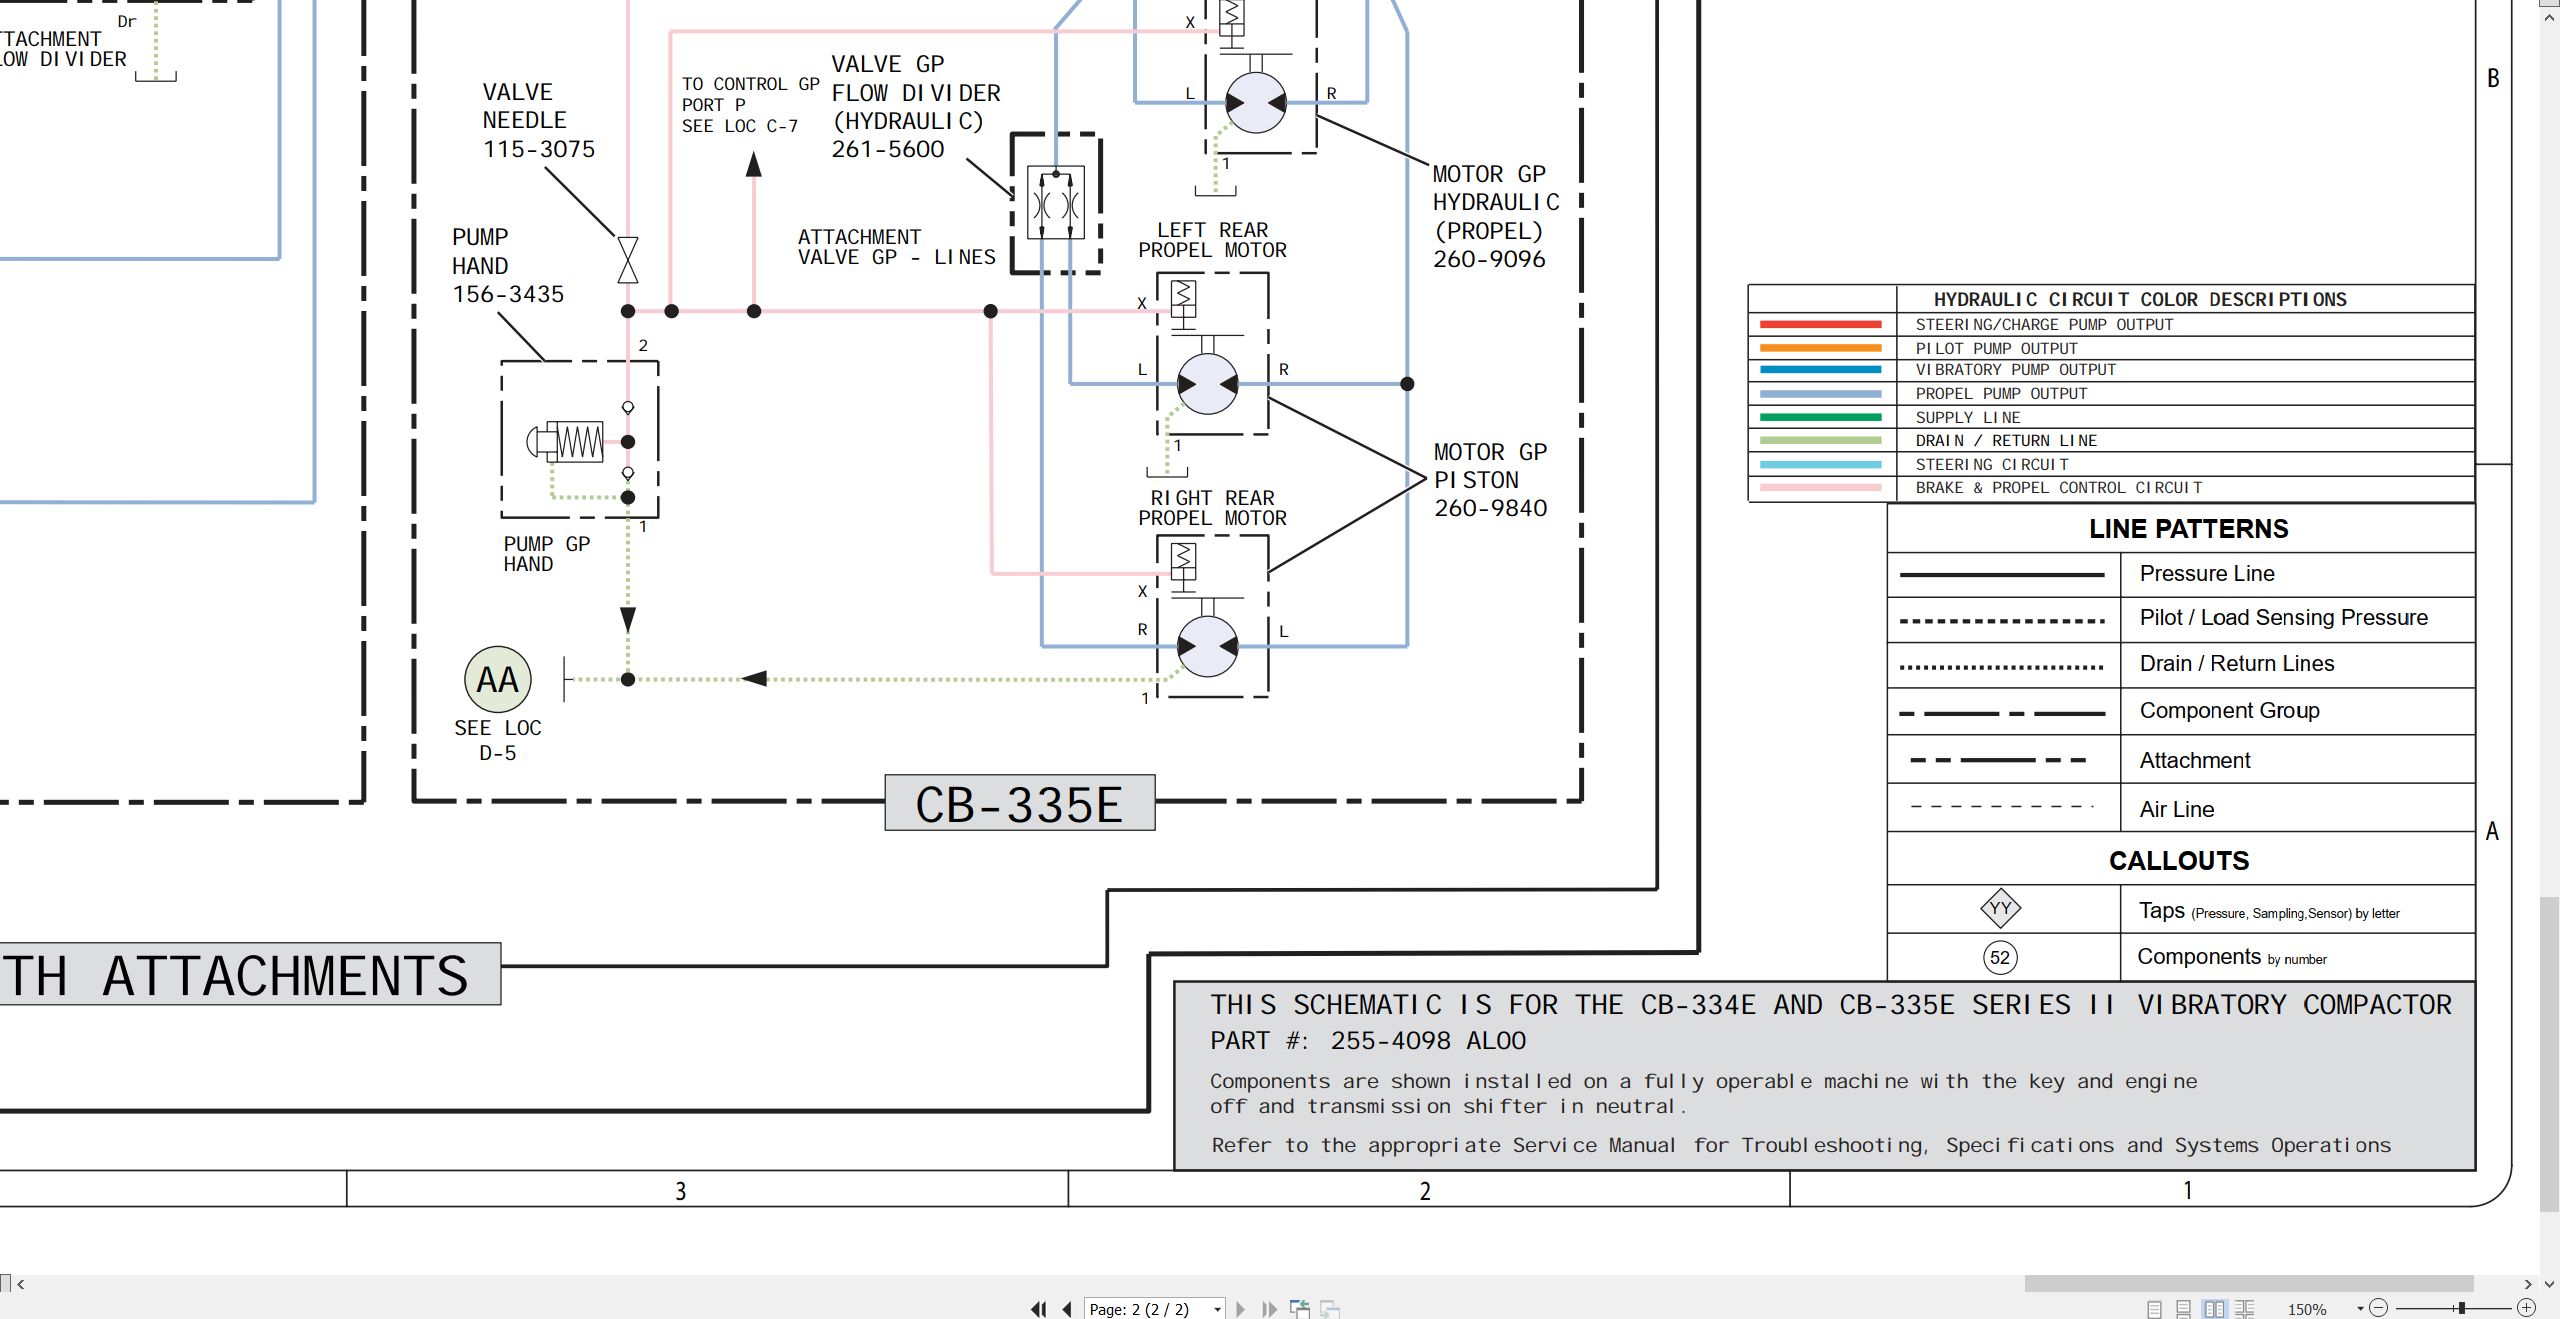Click the needle valve symbol
This screenshot has width=2560, height=1319.
click(628, 261)
